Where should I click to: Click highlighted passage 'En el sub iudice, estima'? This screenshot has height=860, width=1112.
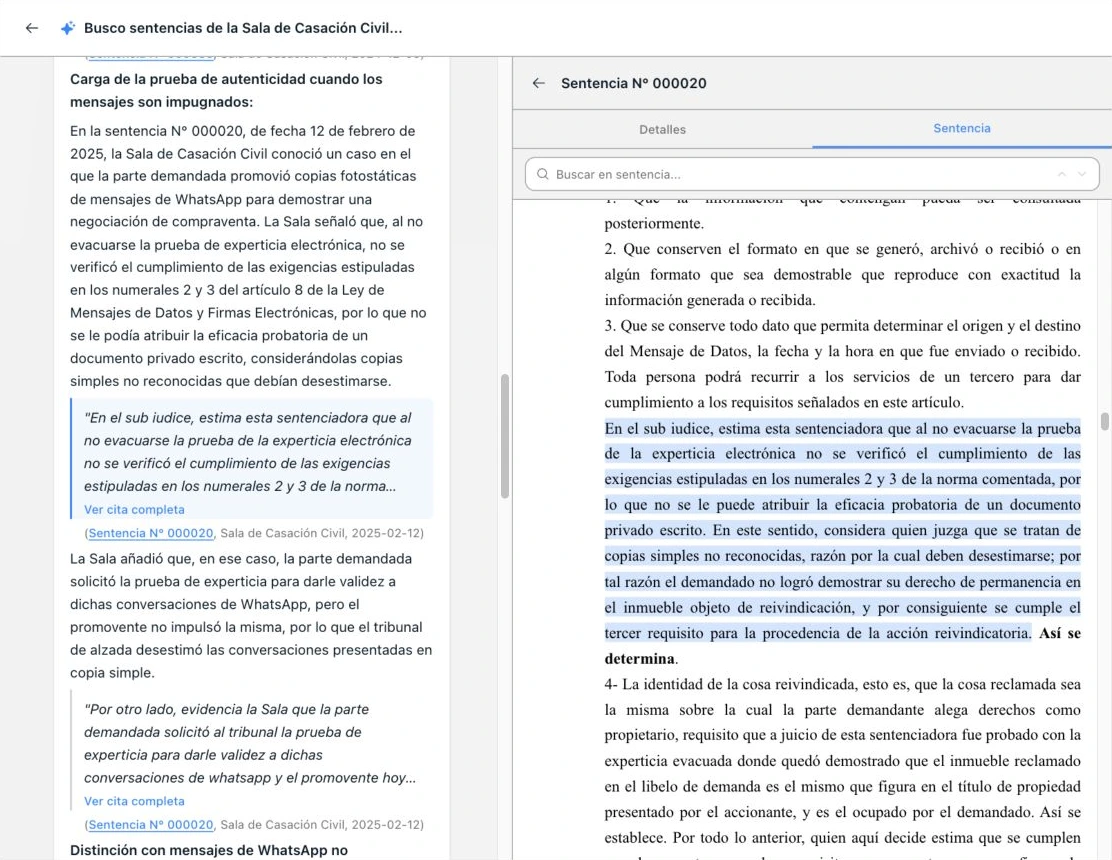point(843,530)
